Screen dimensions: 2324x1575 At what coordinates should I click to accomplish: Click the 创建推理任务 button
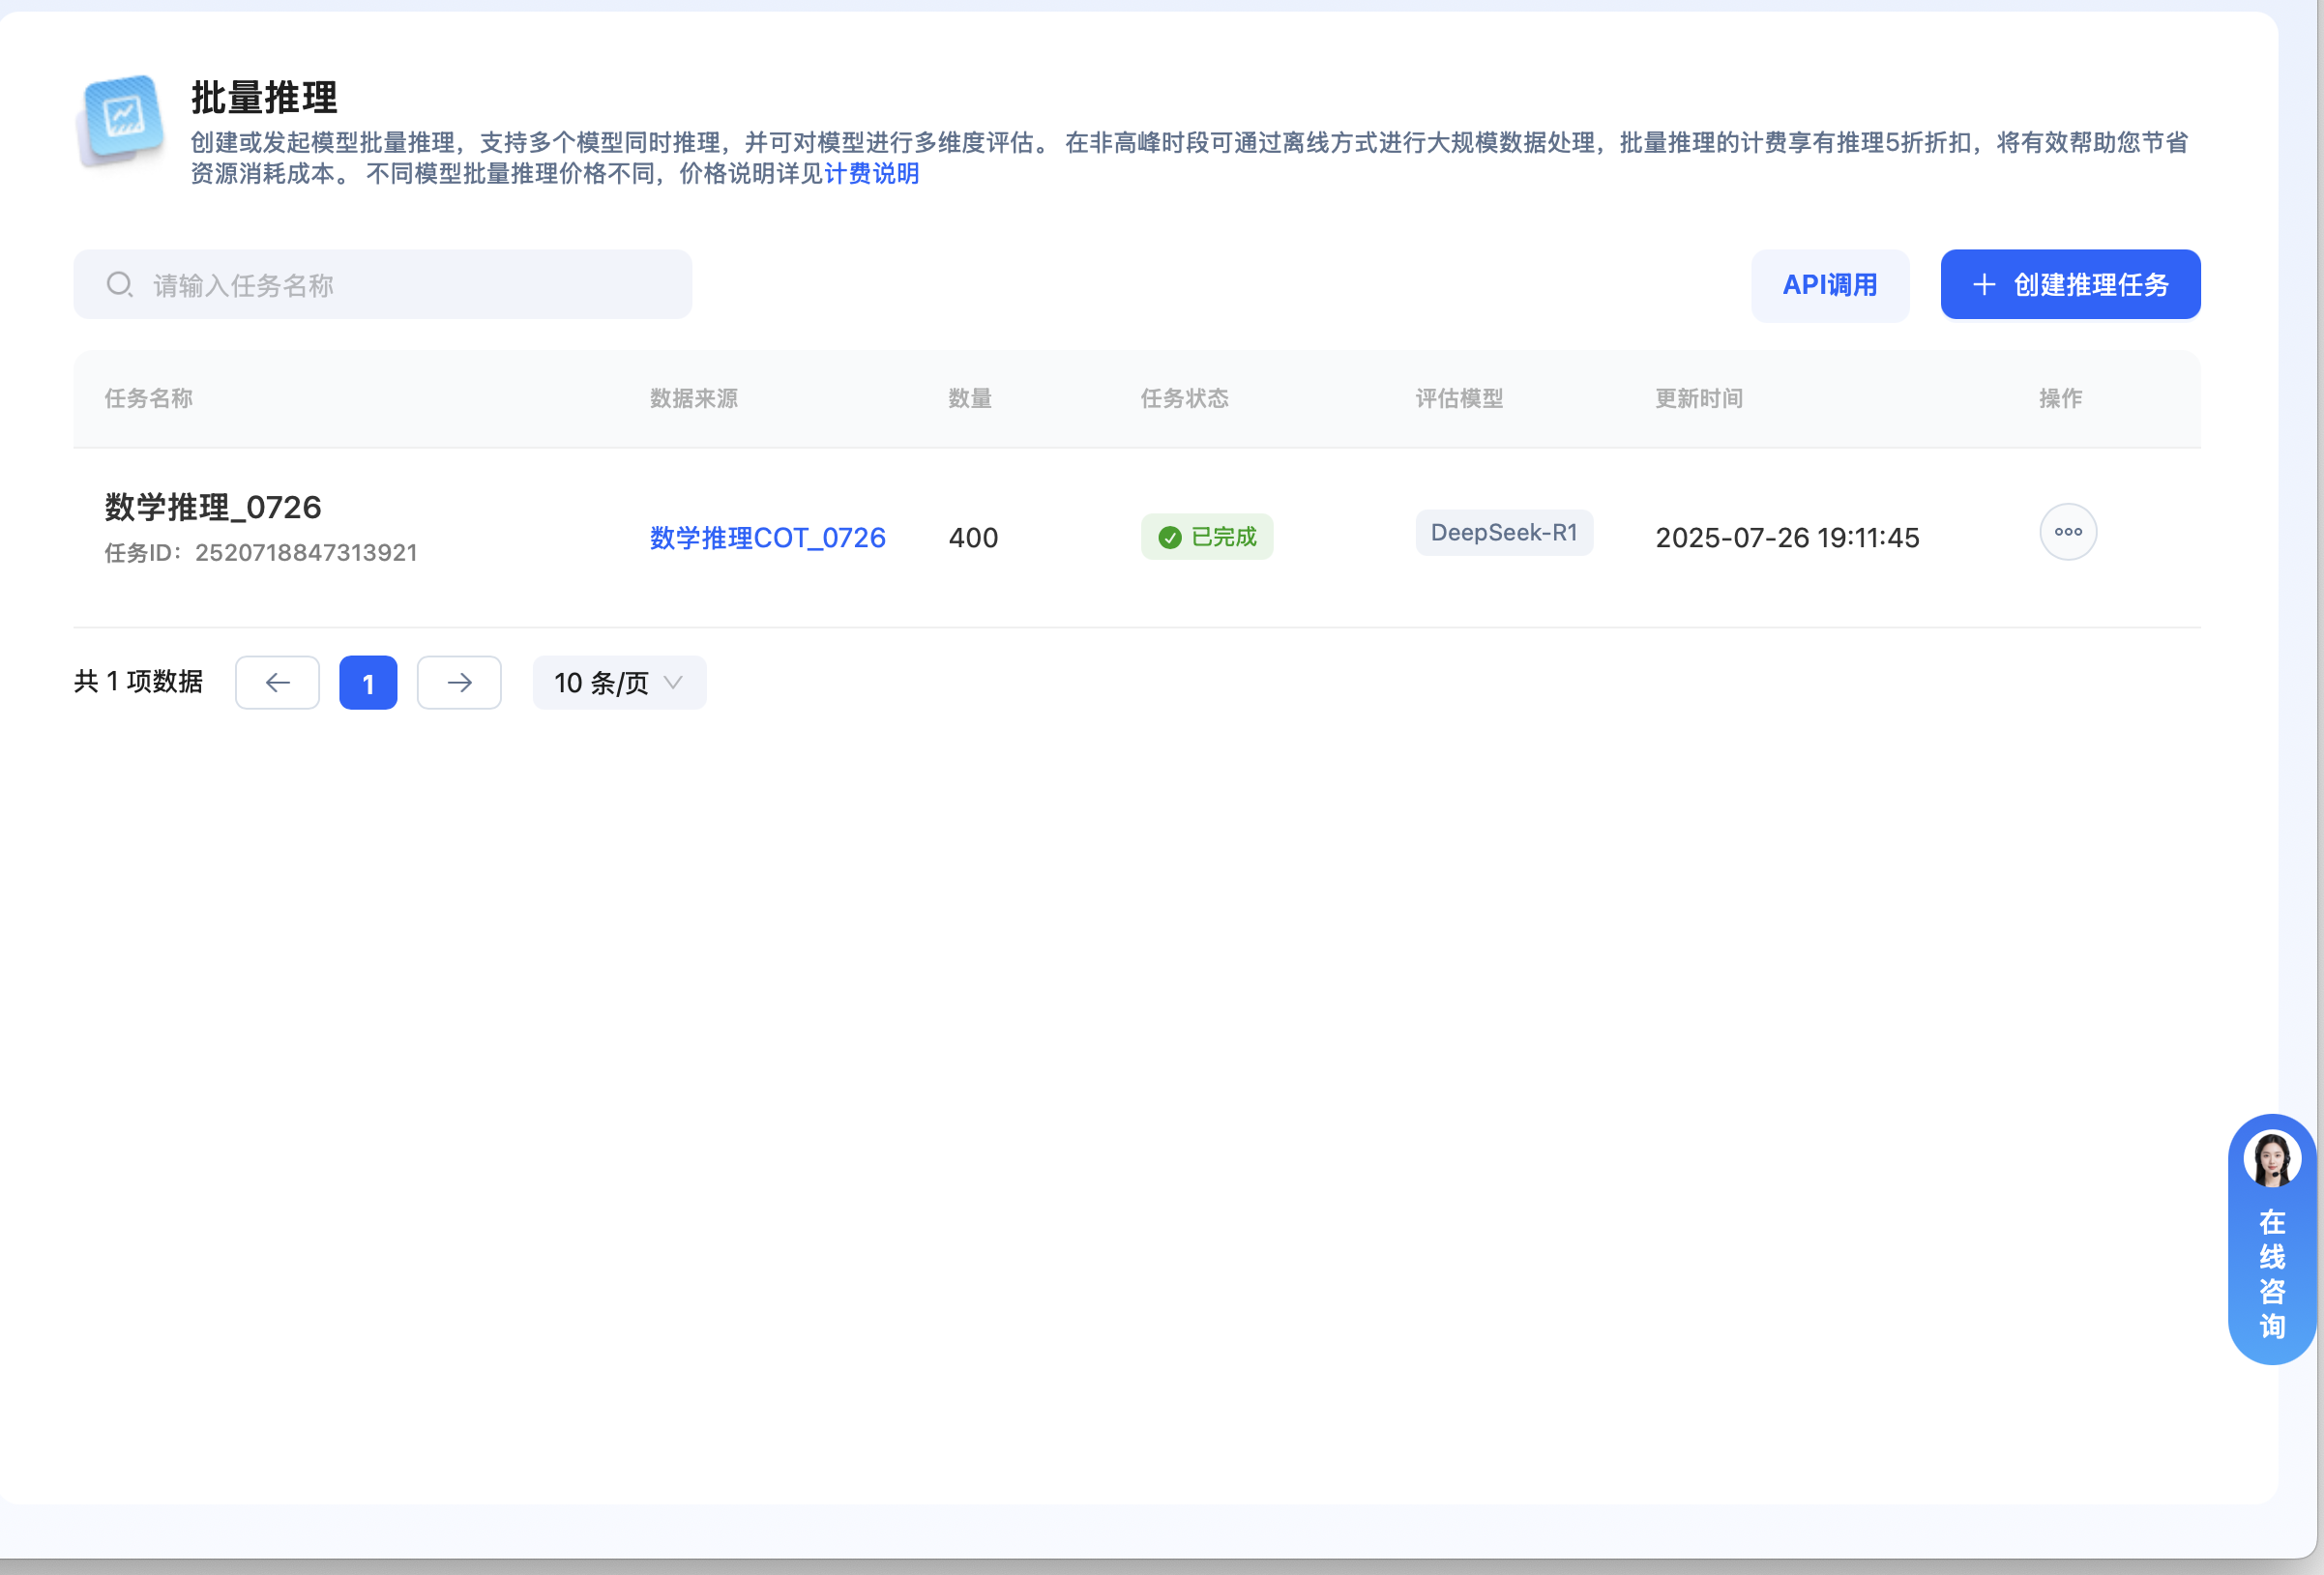(2070, 284)
